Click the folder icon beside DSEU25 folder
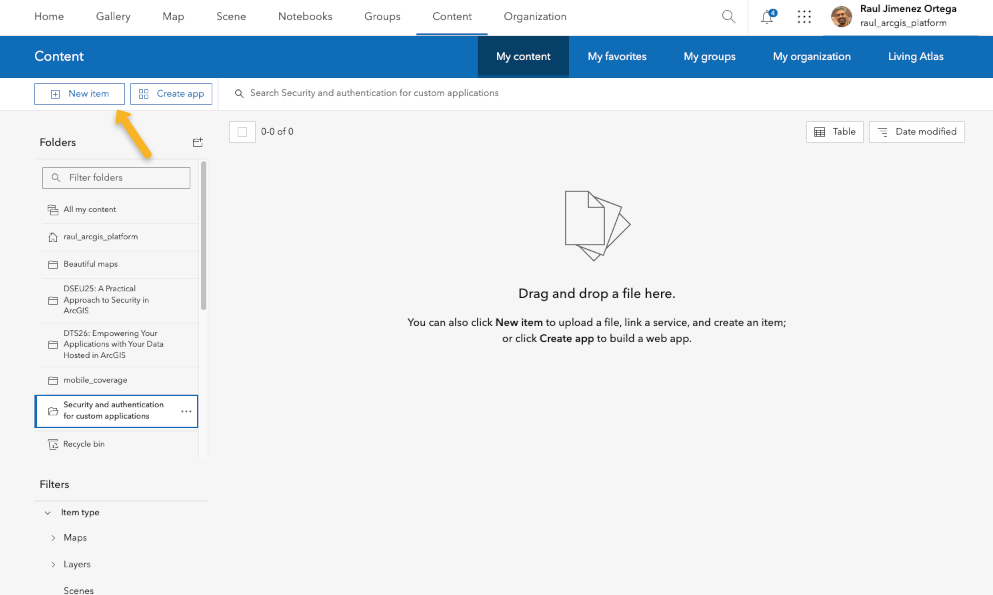The image size is (993, 595). (x=53, y=300)
